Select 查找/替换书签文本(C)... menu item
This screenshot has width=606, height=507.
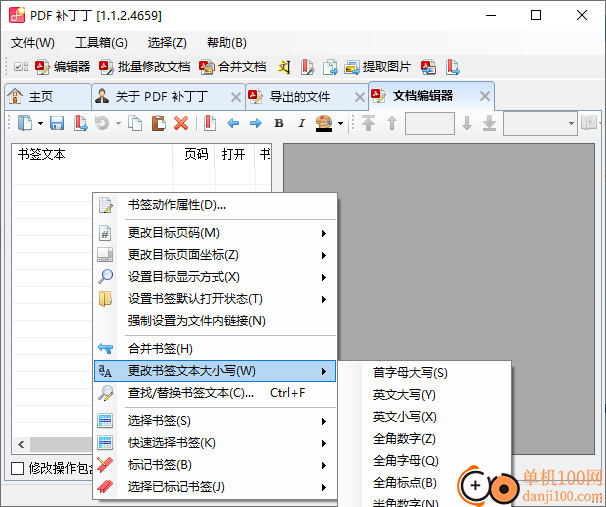215,393
